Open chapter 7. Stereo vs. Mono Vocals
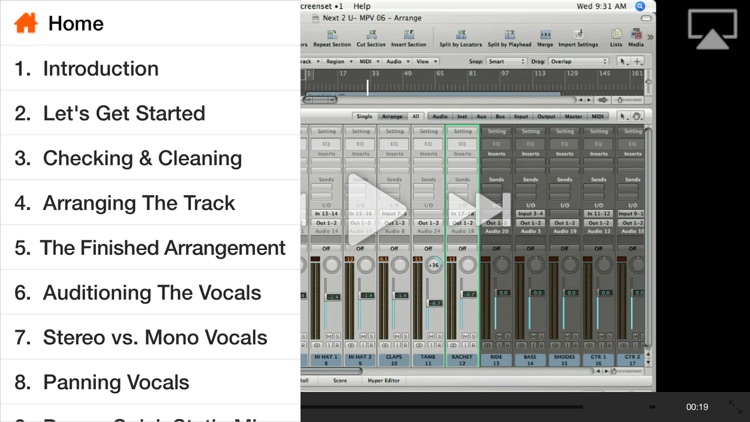750x422 pixels. pos(150,337)
